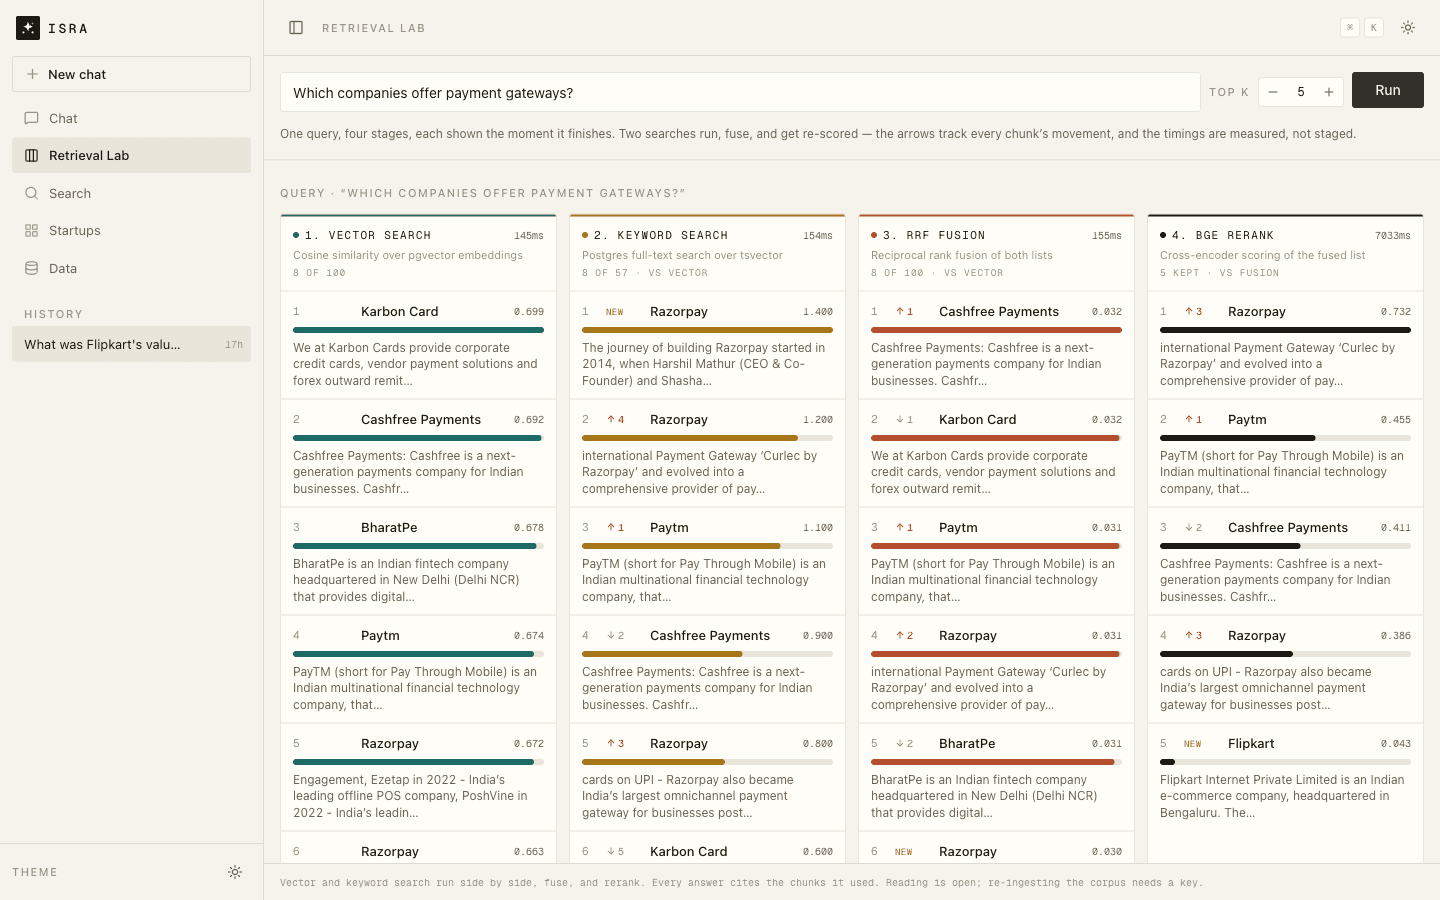
Task: Click the K shortcut key badge
Action: click(1374, 28)
